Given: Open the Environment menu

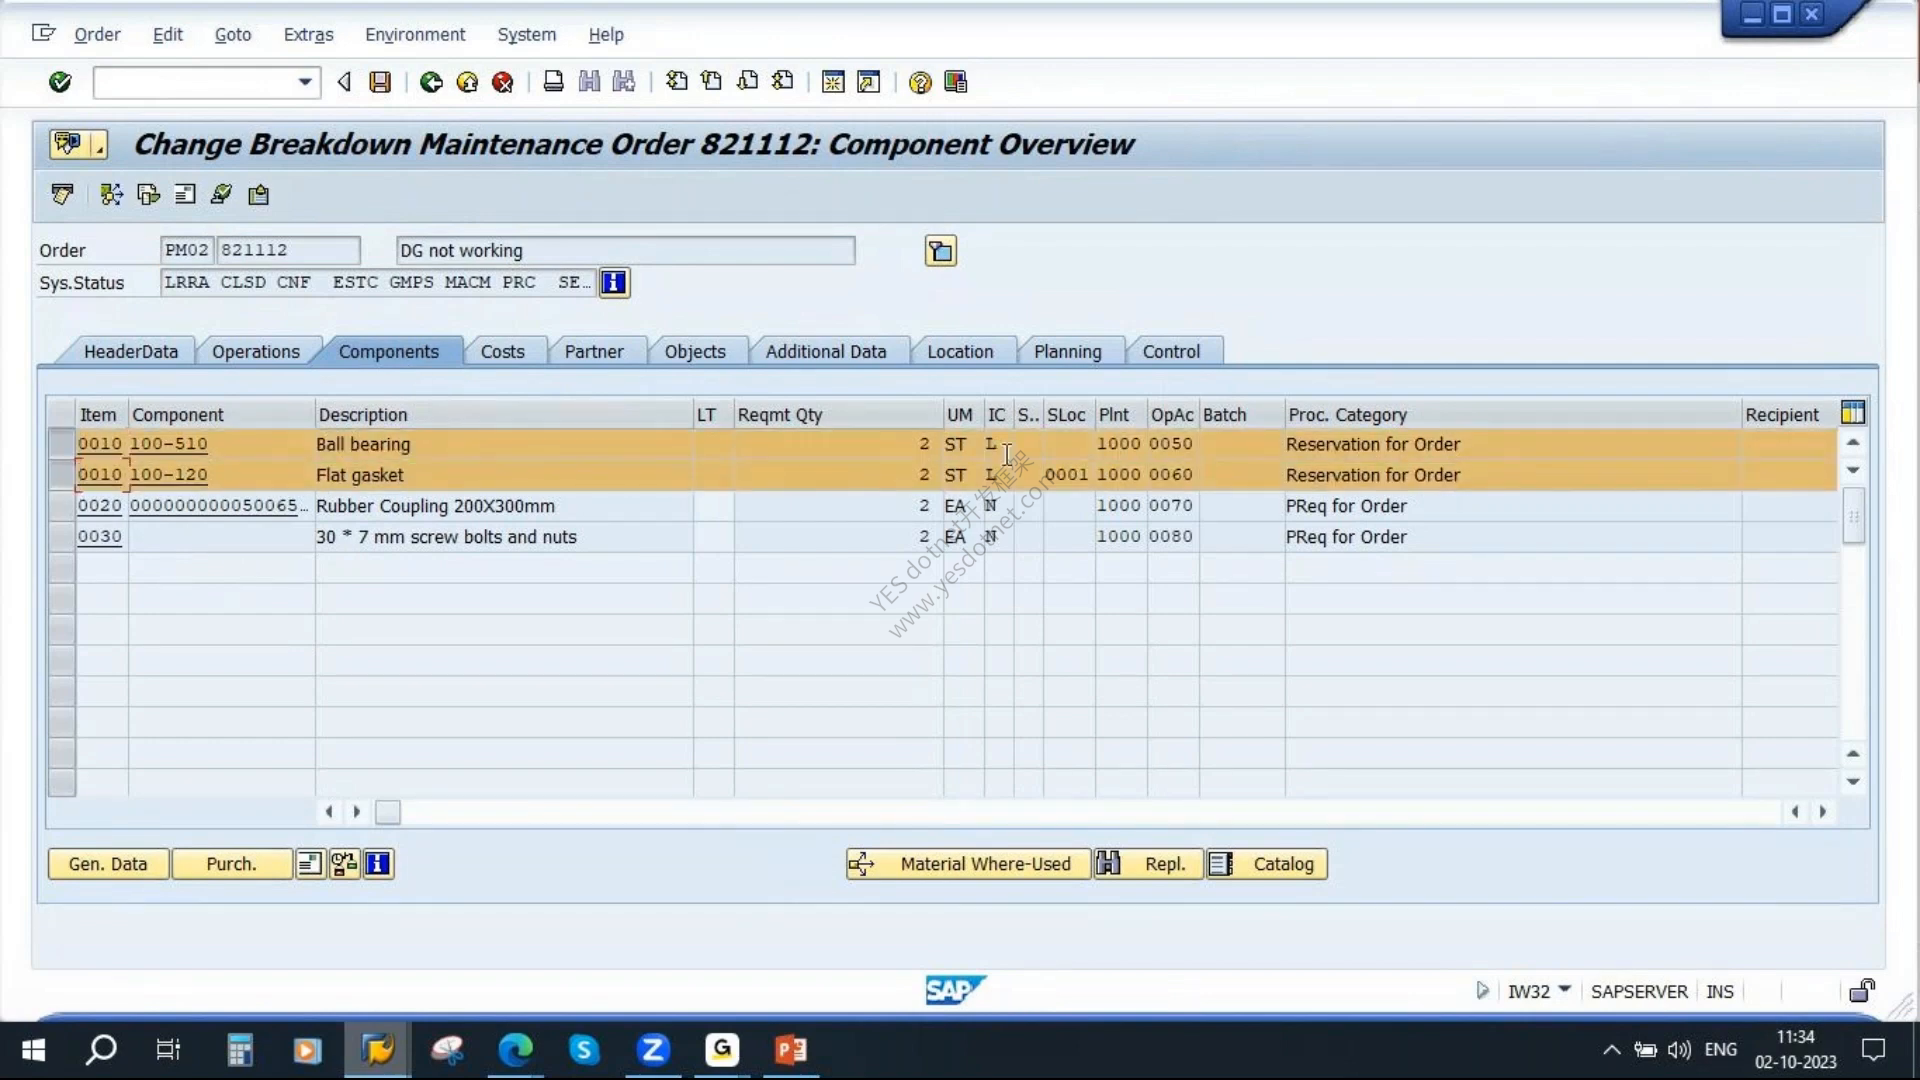Looking at the screenshot, I should [415, 34].
